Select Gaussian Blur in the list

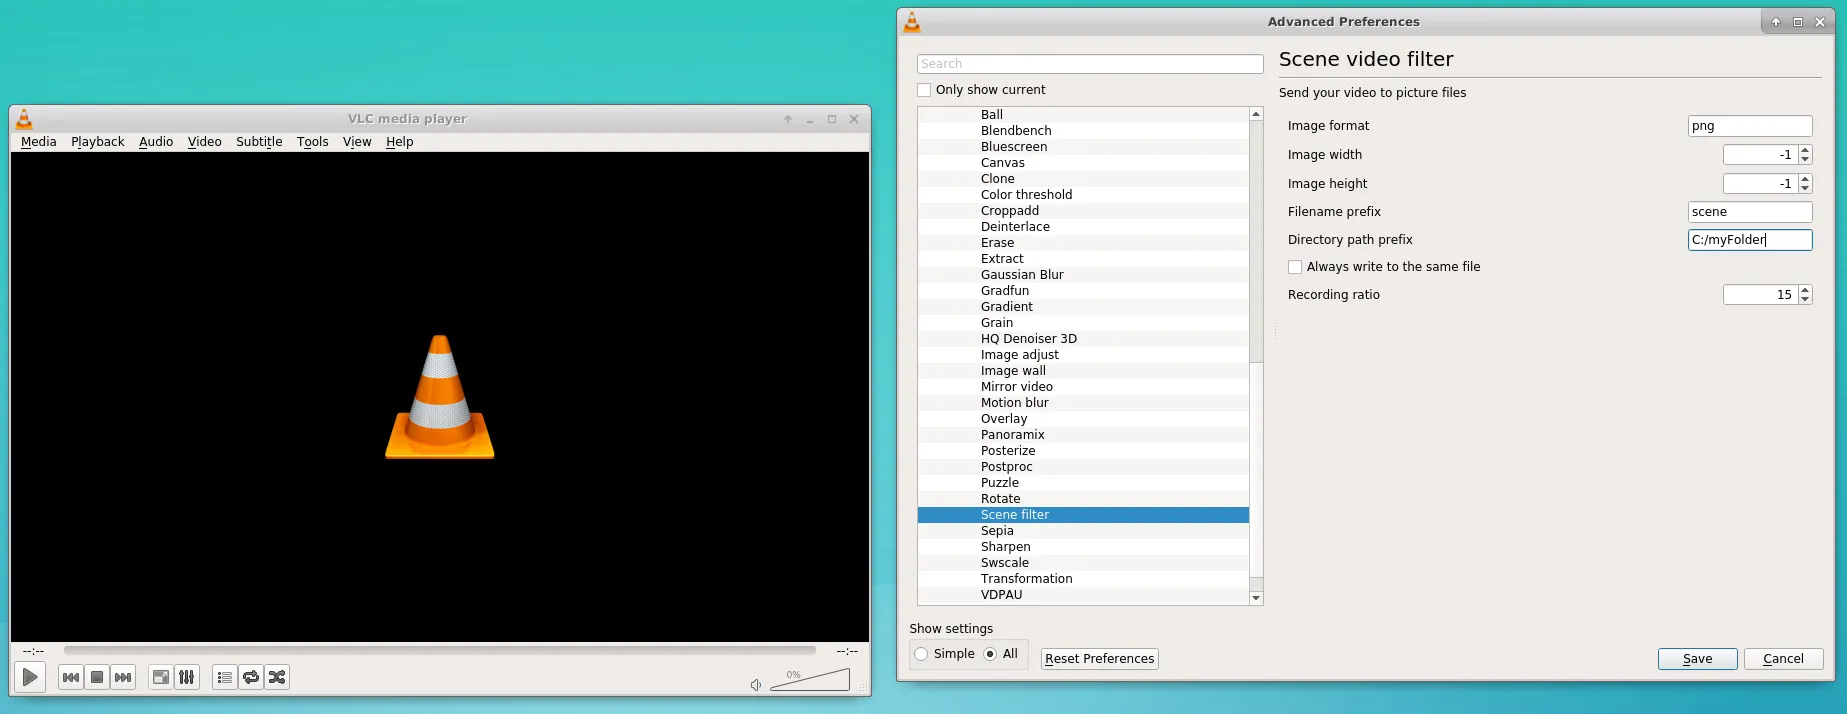pyautogui.click(x=1083, y=275)
